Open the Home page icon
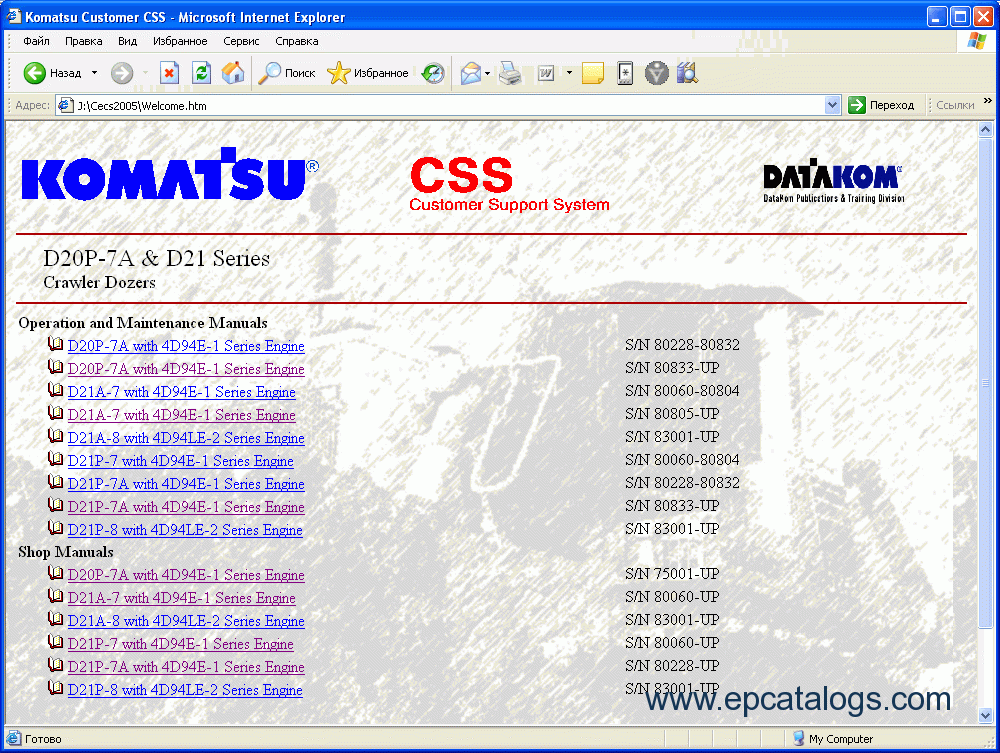 point(233,73)
